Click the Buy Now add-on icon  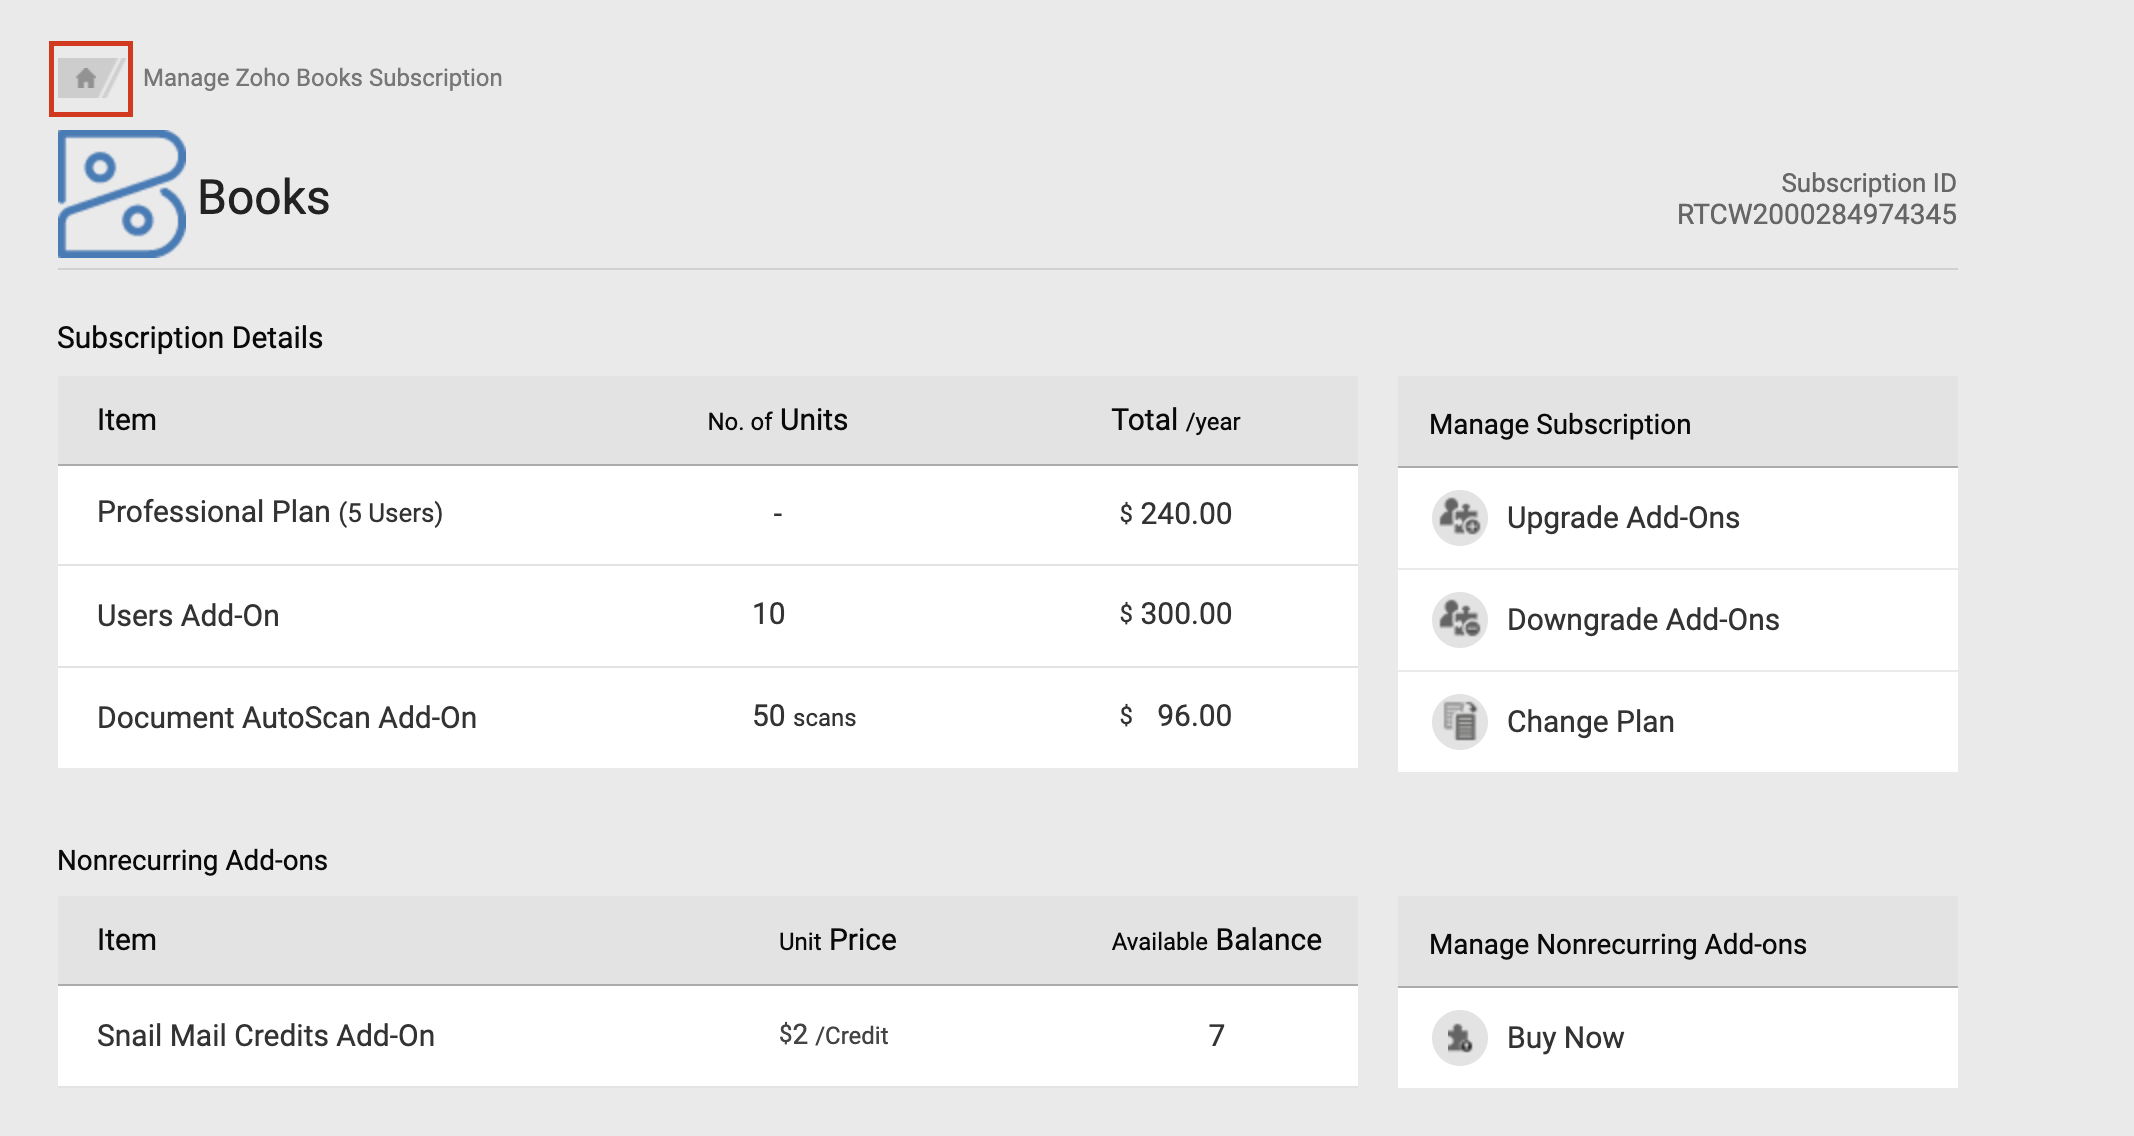coord(1459,1038)
